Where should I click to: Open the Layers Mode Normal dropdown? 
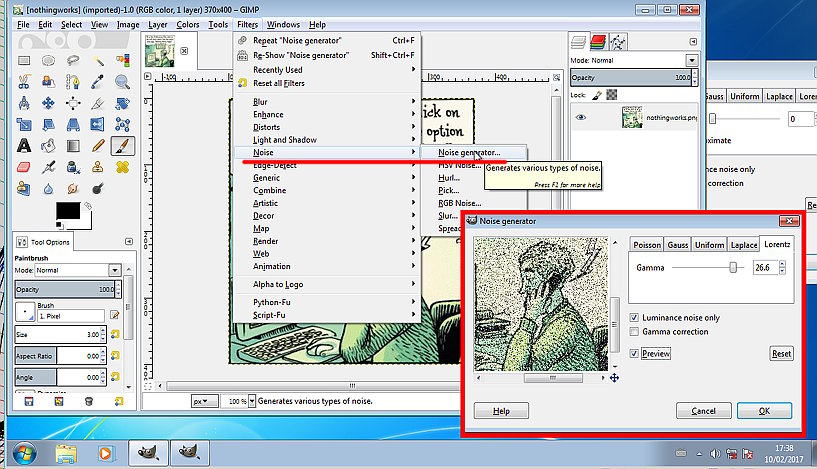point(691,60)
